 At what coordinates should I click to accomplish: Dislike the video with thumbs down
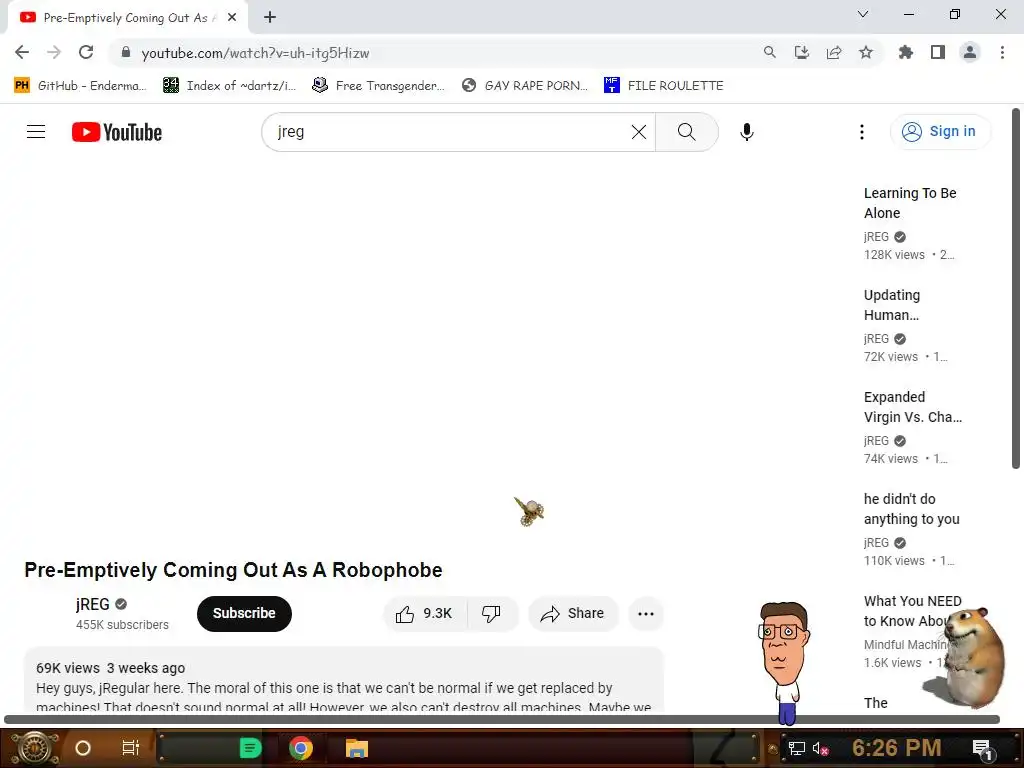click(492, 614)
